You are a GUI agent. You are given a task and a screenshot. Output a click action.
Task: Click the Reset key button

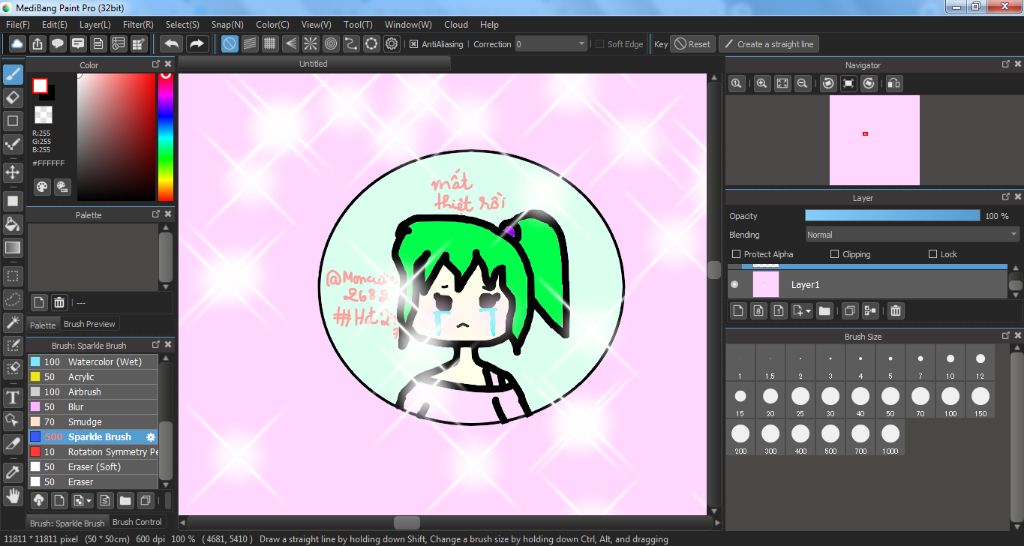[692, 44]
